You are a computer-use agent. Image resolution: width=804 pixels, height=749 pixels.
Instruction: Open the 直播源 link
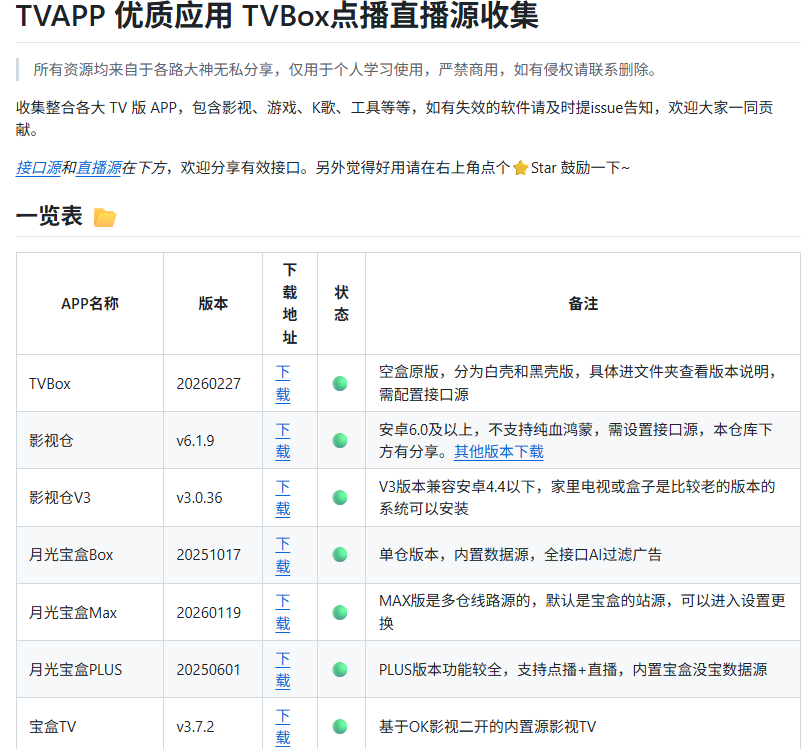point(98,168)
